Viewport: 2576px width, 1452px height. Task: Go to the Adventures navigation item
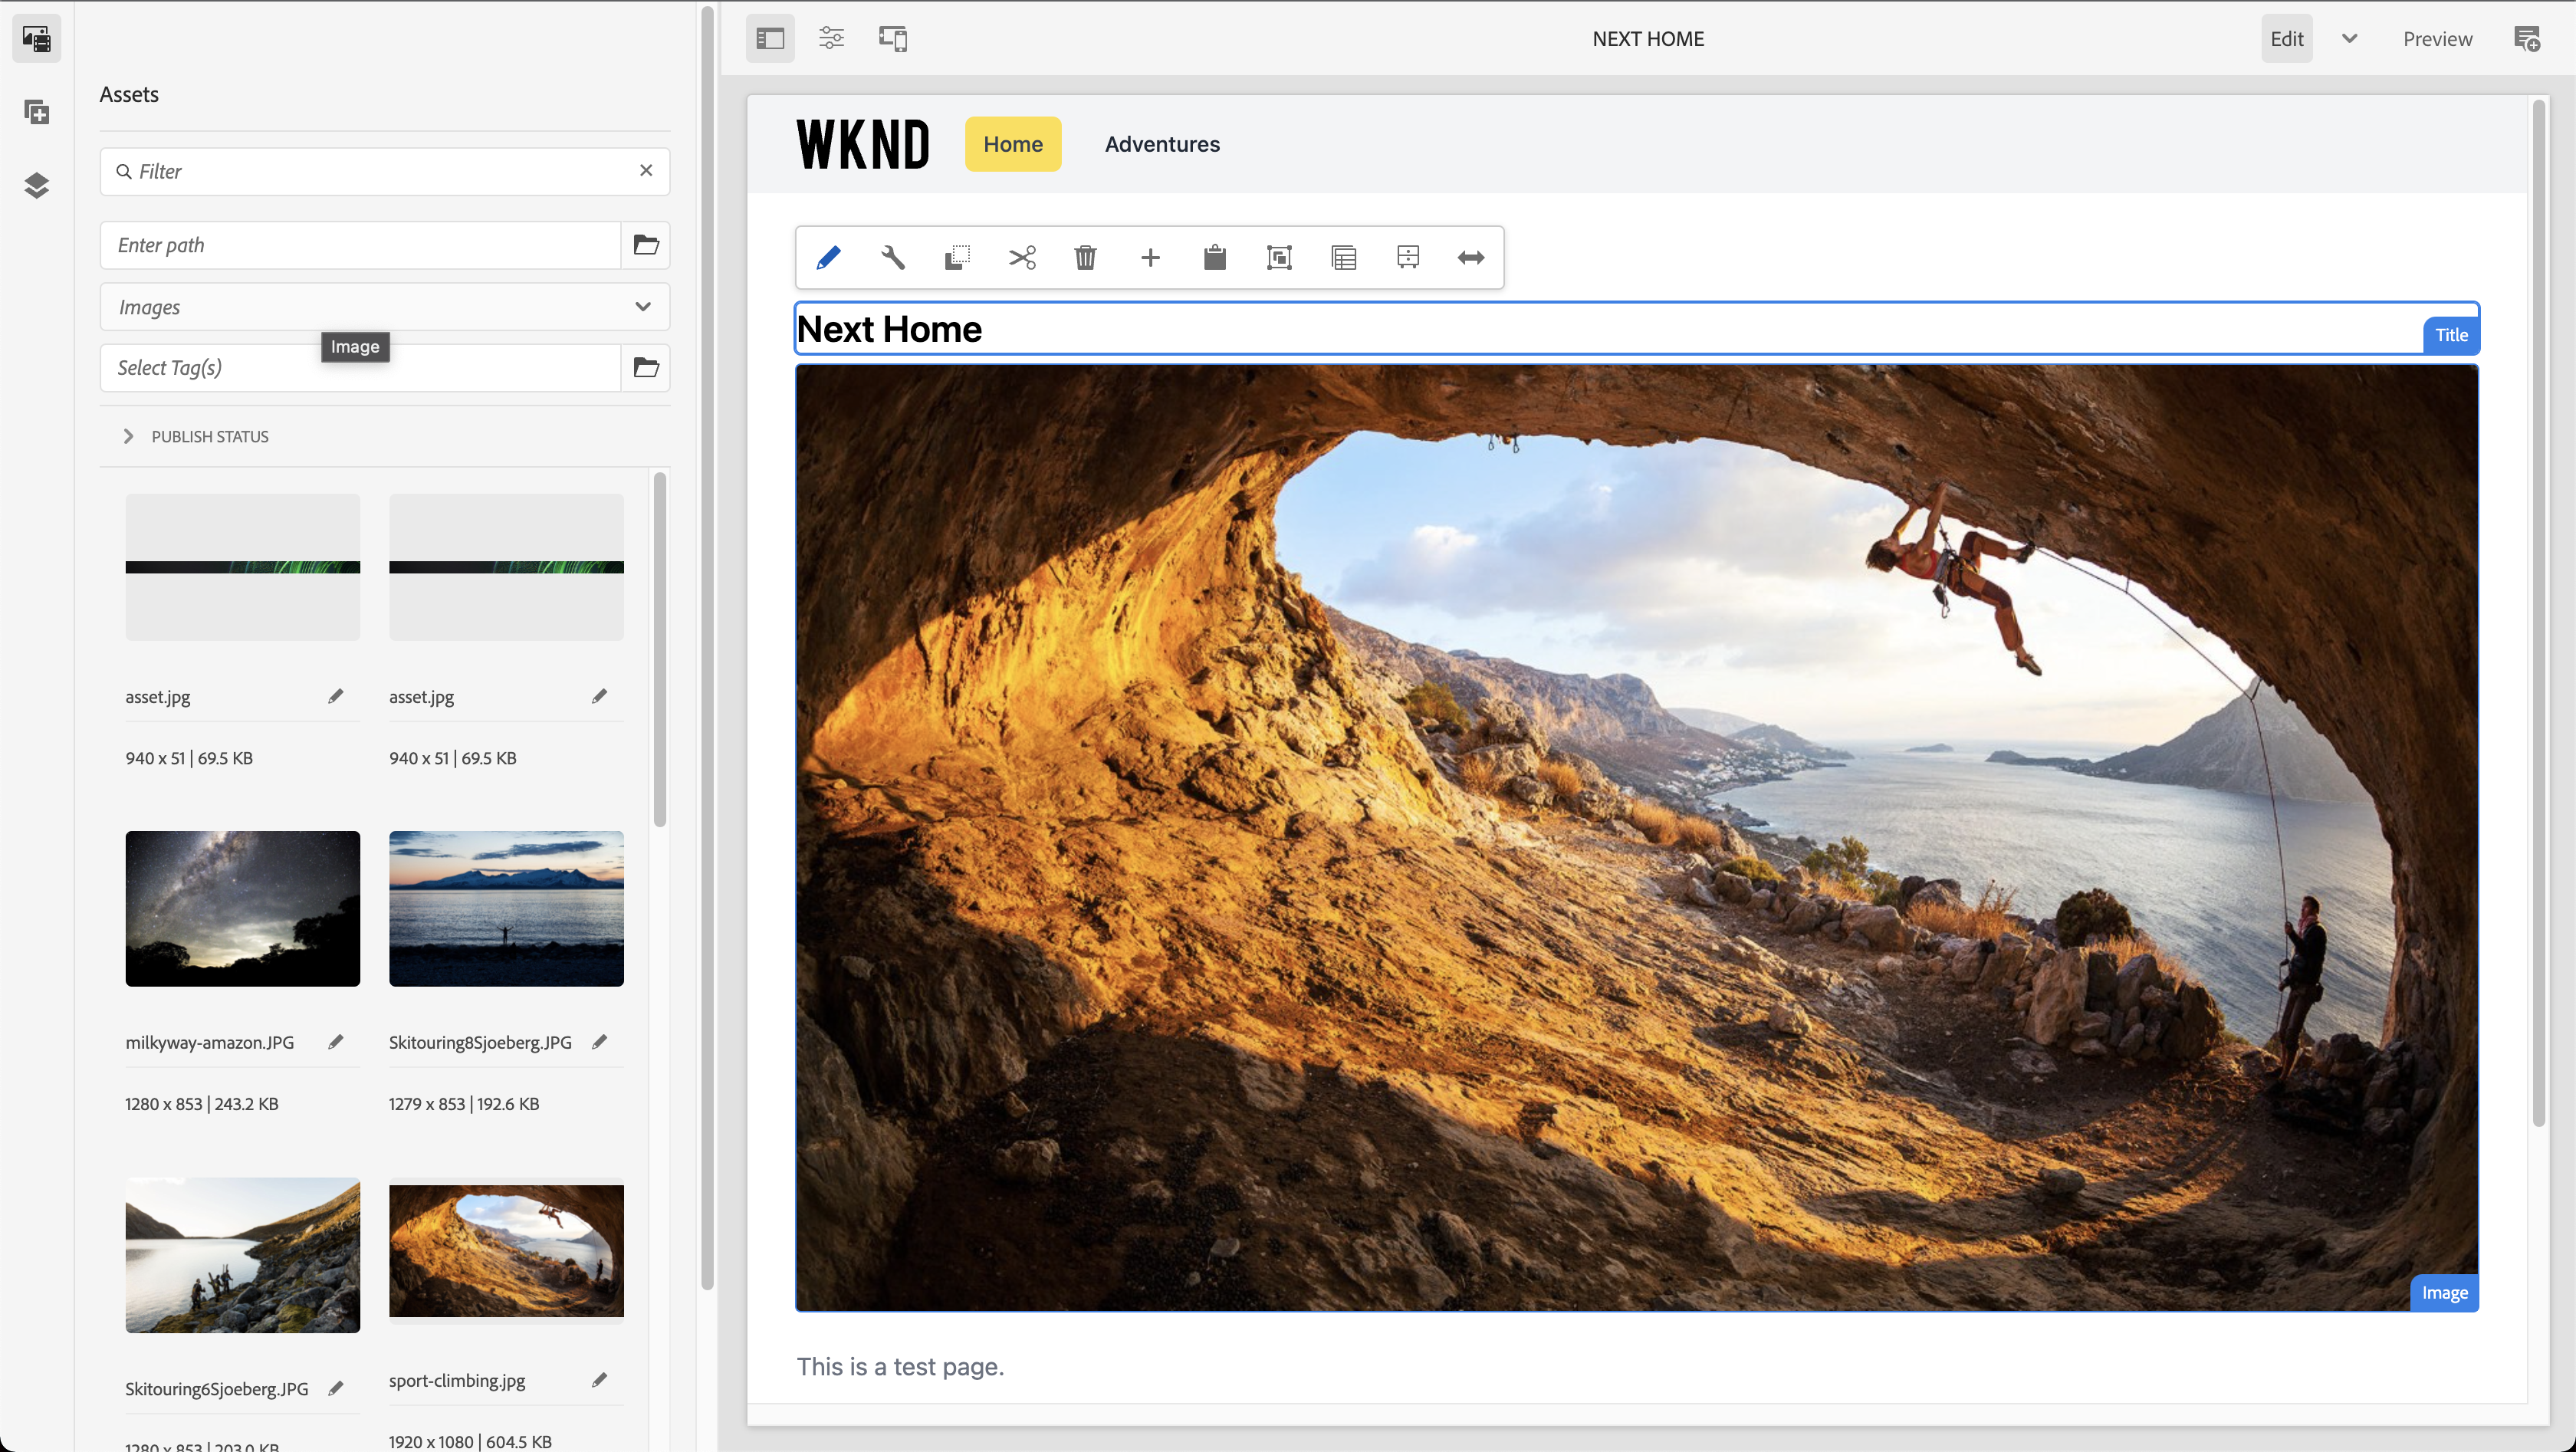(1162, 144)
